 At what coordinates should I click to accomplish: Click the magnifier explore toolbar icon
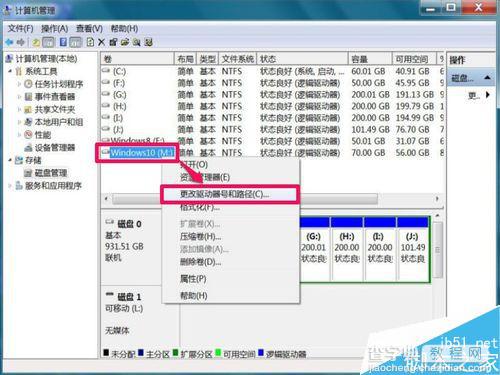tap(137, 42)
